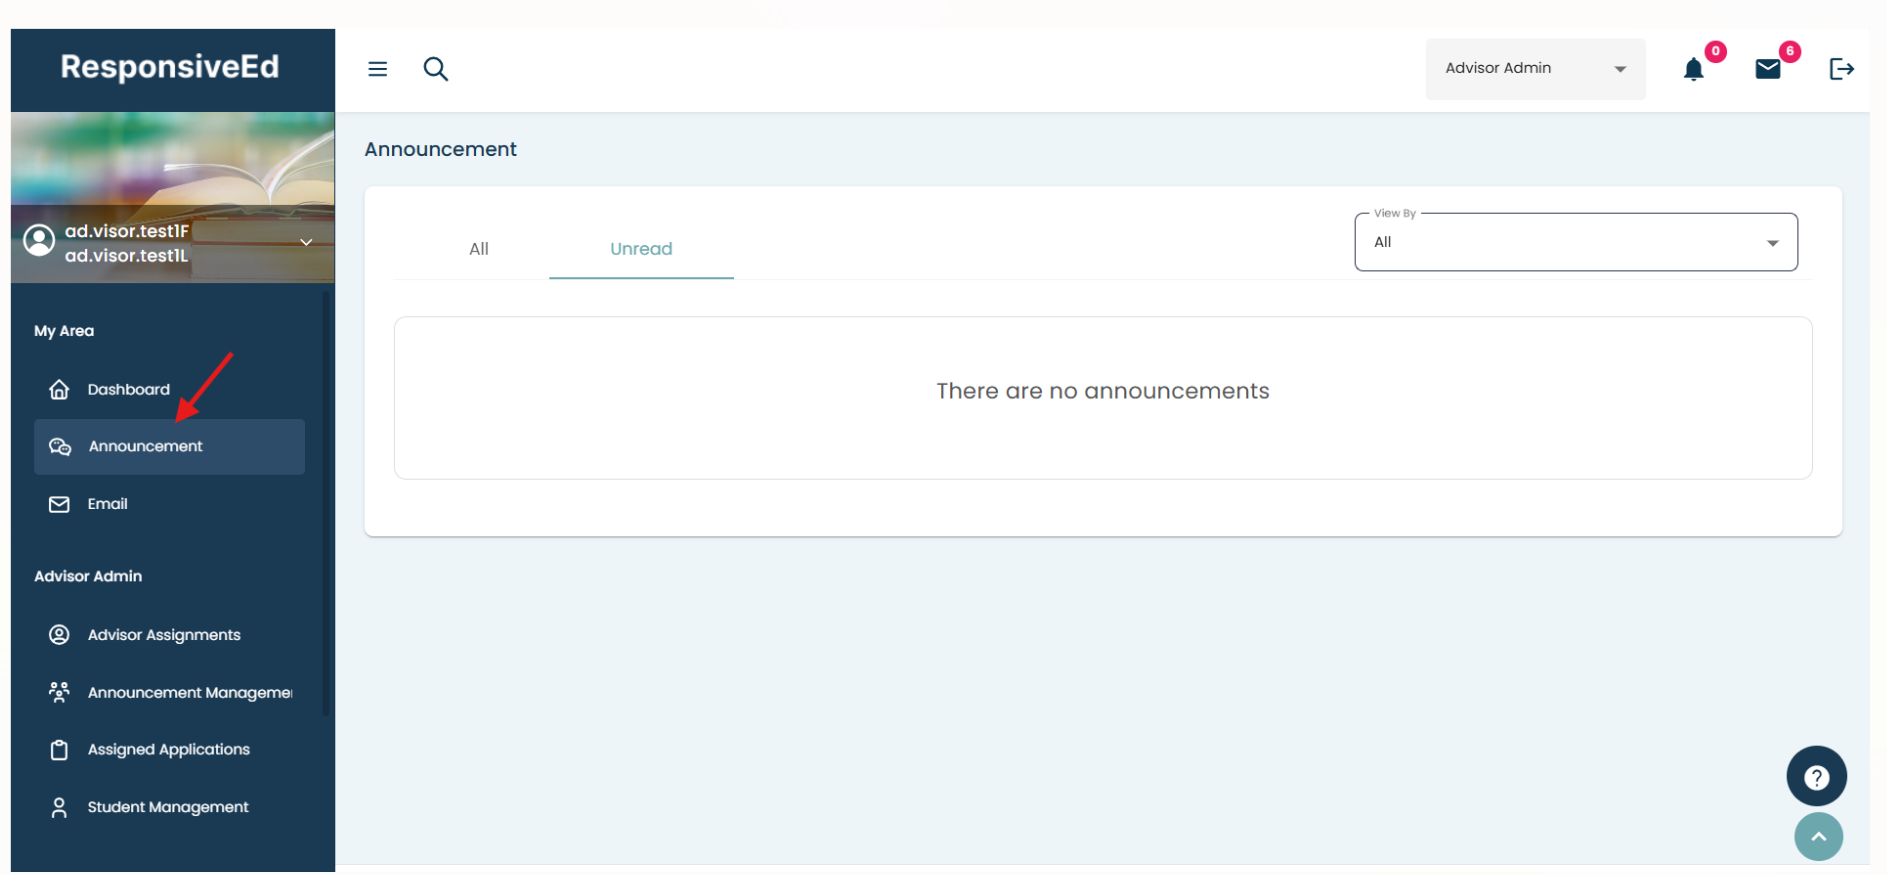Expand the user profile chevron
This screenshot has height=875, width=1887.
tap(306, 242)
